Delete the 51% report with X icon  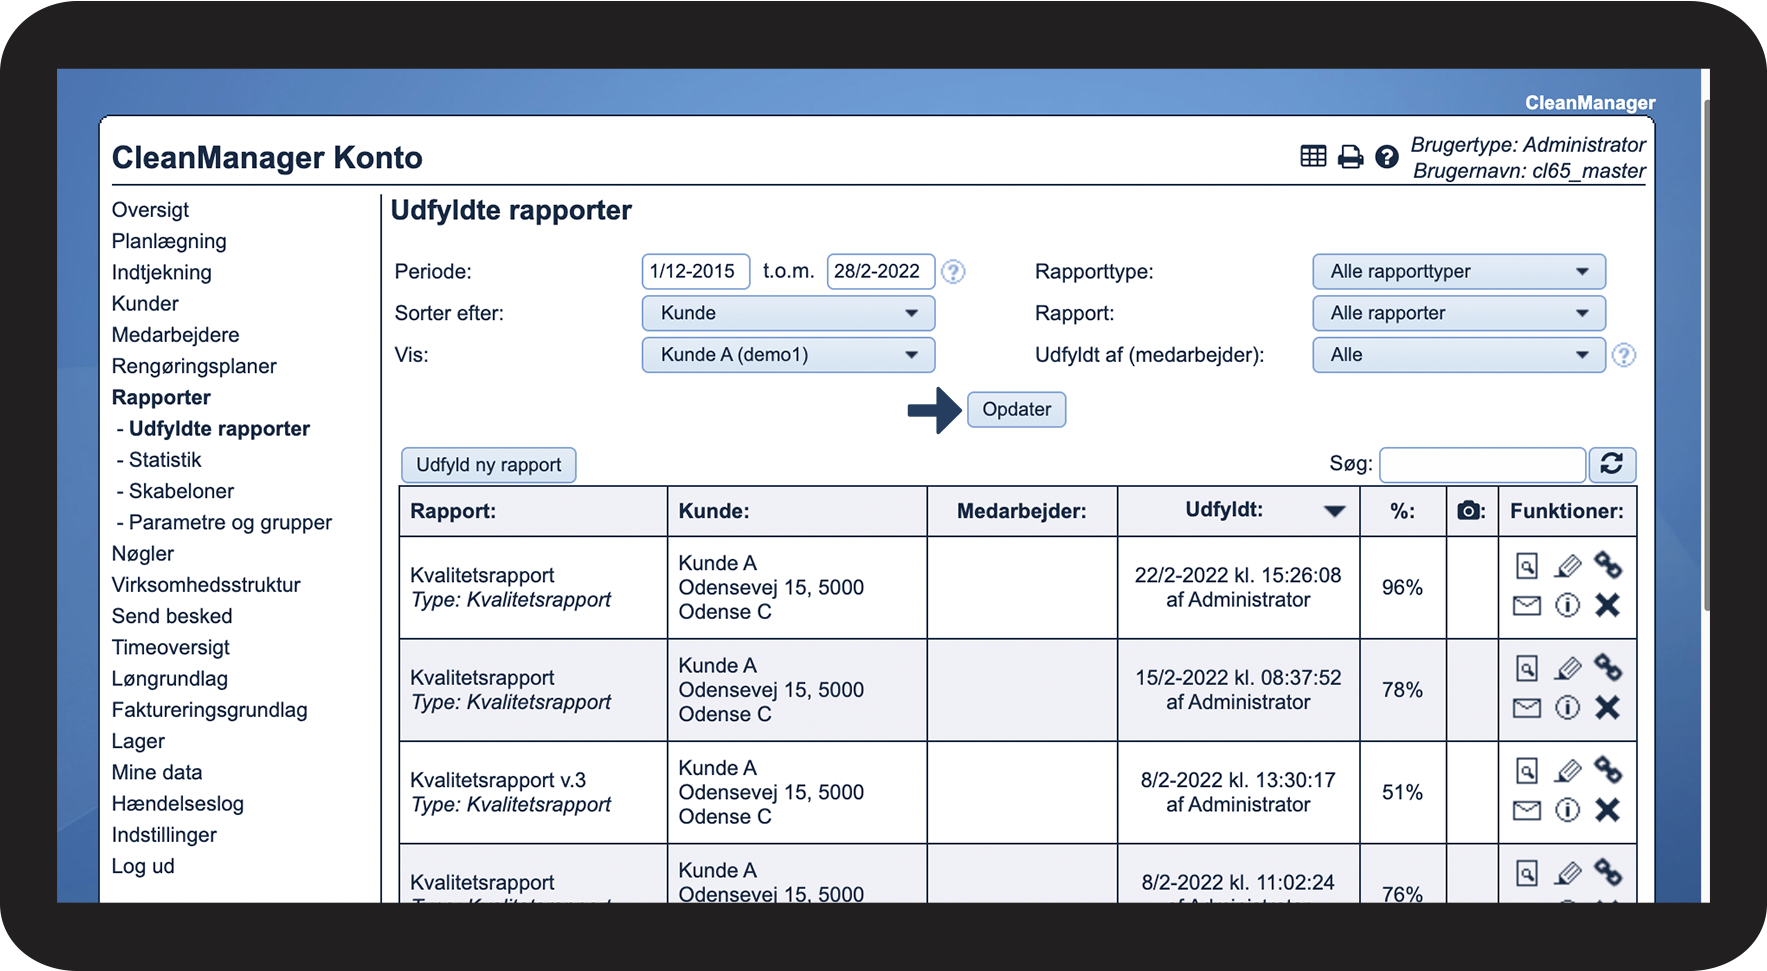tap(1607, 810)
